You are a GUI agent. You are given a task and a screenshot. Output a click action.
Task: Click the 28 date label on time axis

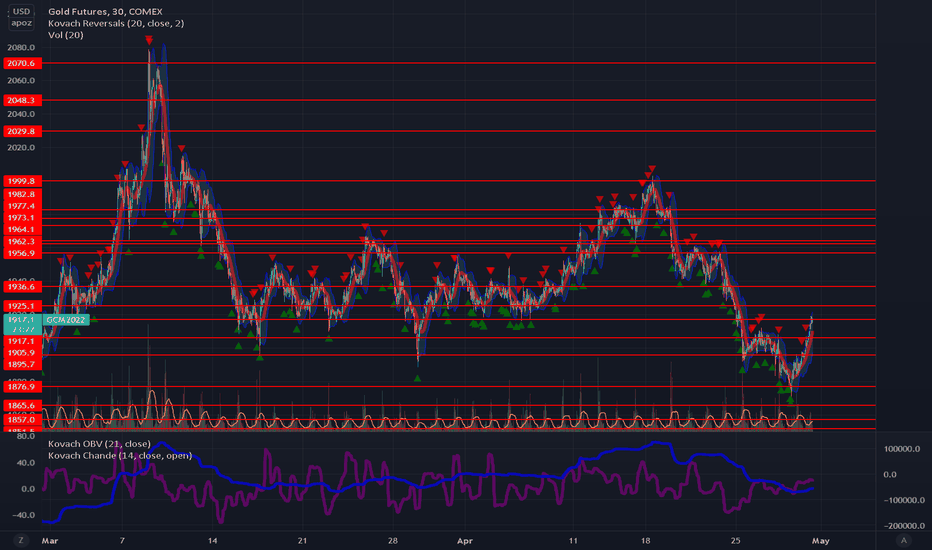point(393,540)
